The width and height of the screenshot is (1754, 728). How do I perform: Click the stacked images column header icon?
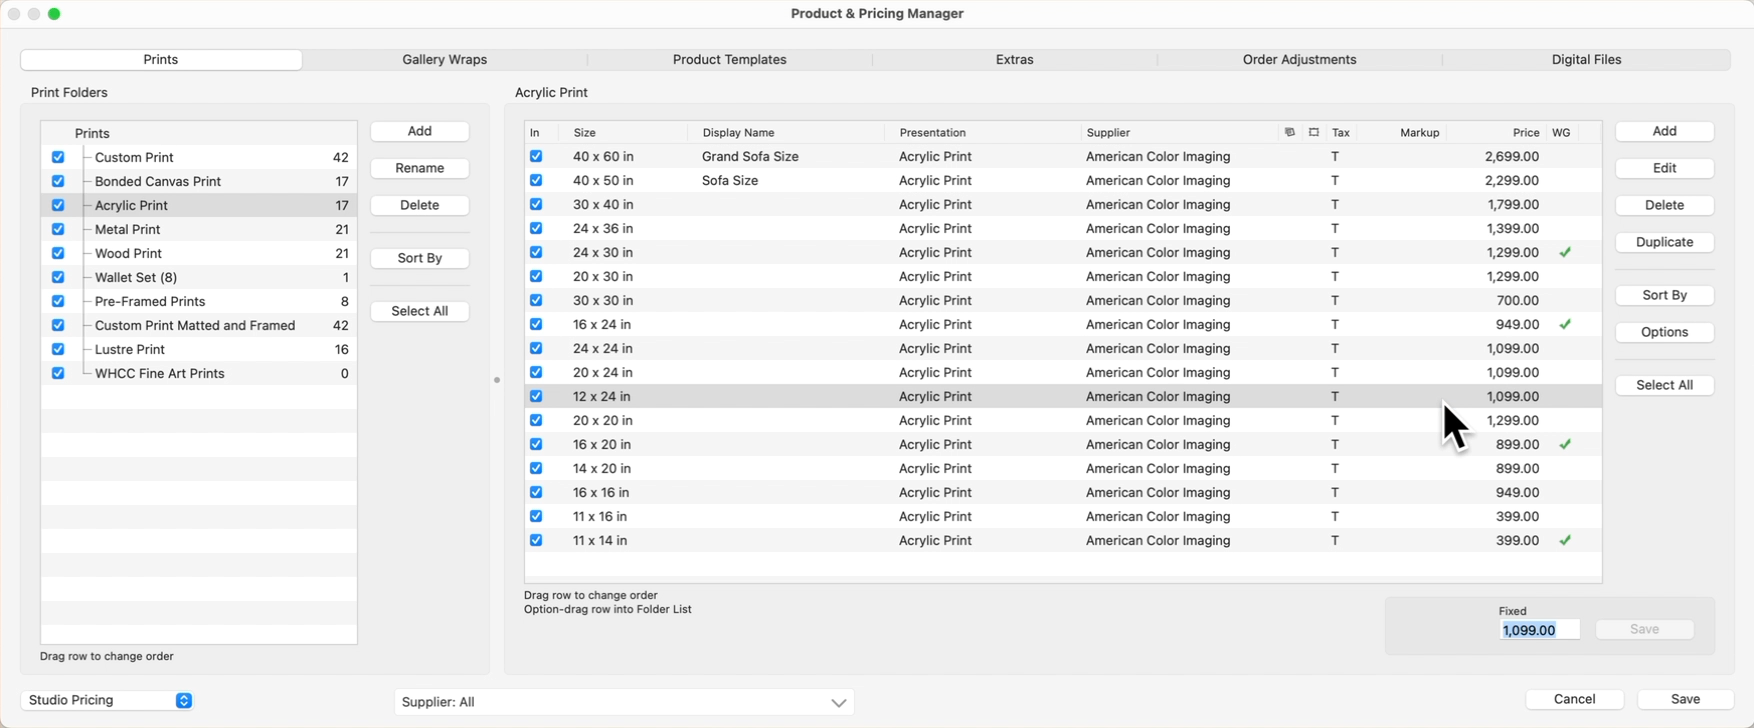[x=1289, y=132]
